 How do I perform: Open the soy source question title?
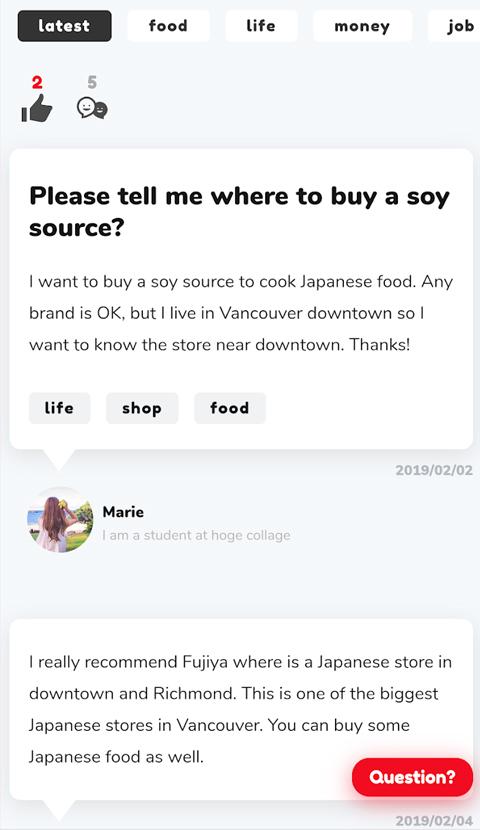pos(239,212)
